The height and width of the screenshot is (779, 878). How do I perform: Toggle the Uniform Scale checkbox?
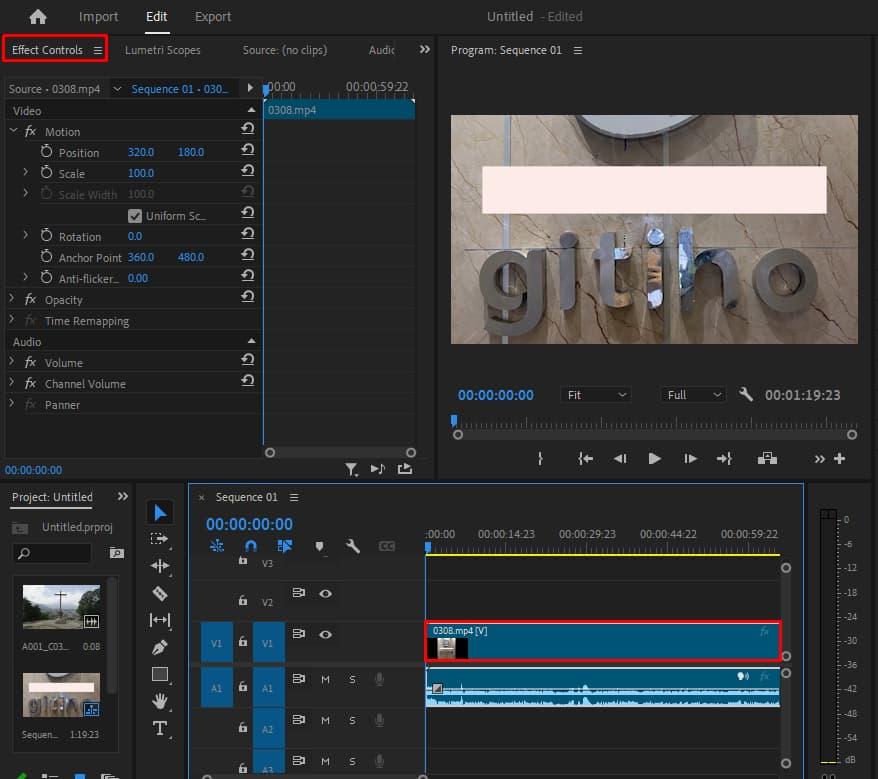135,216
